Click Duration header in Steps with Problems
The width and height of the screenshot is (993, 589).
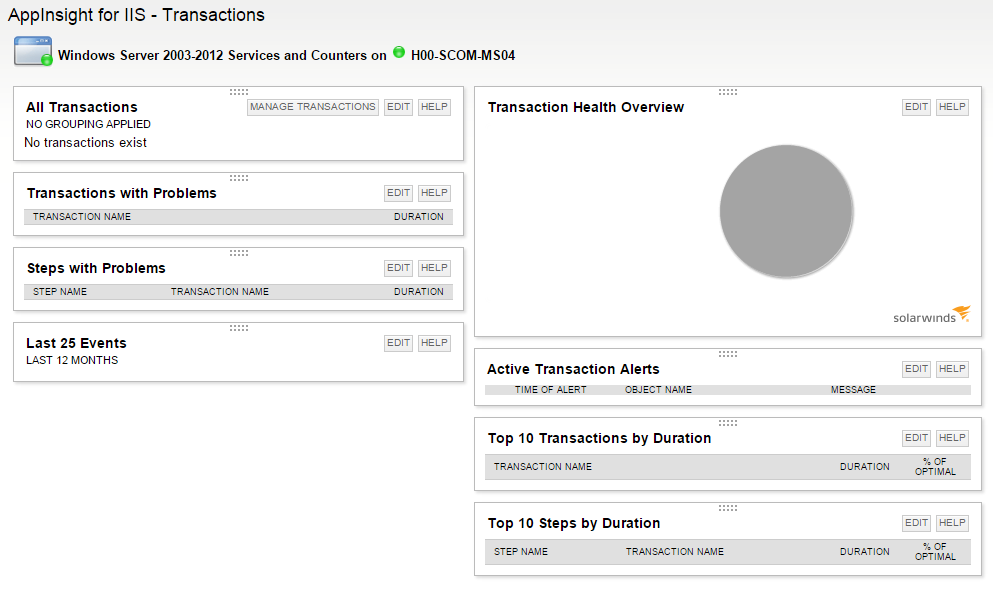tap(419, 292)
